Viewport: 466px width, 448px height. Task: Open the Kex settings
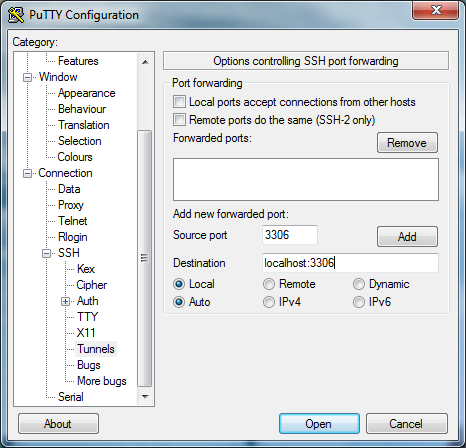tap(86, 269)
